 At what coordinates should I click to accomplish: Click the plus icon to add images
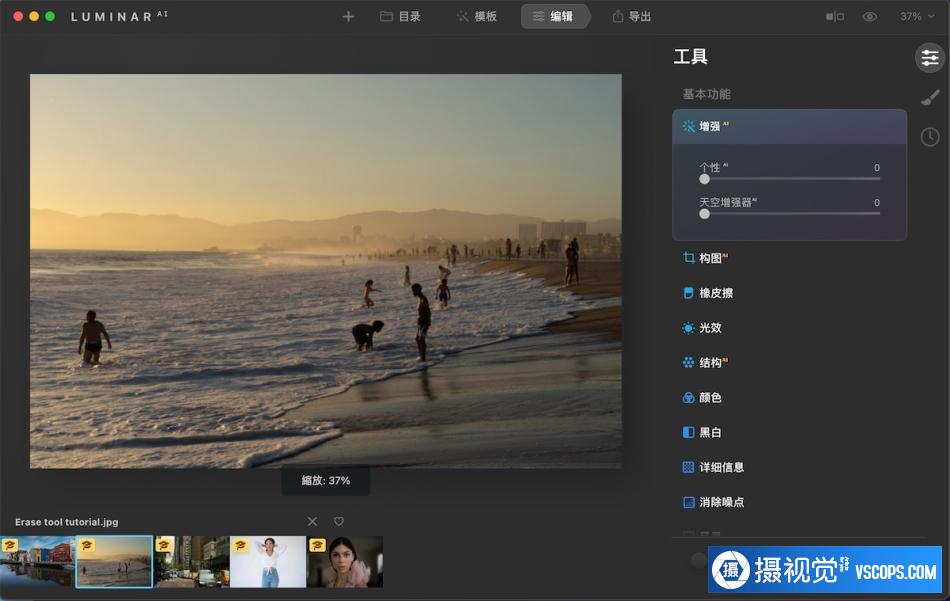click(348, 17)
